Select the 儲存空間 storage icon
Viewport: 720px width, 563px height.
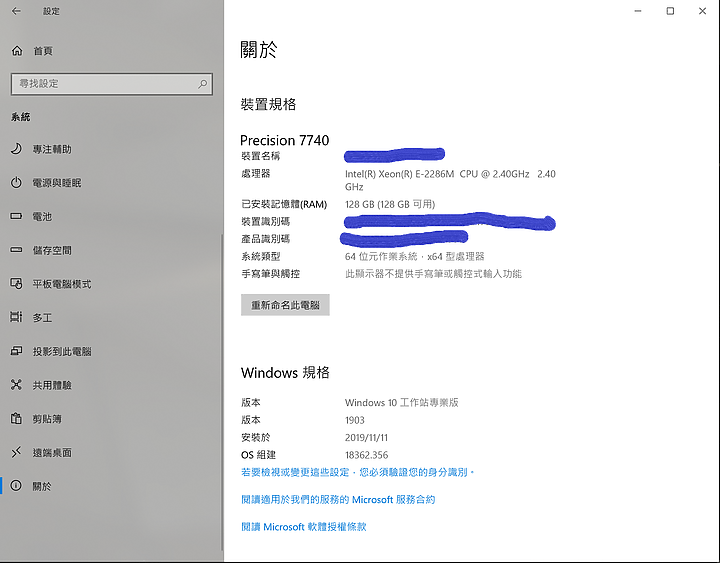tap(17, 250)
